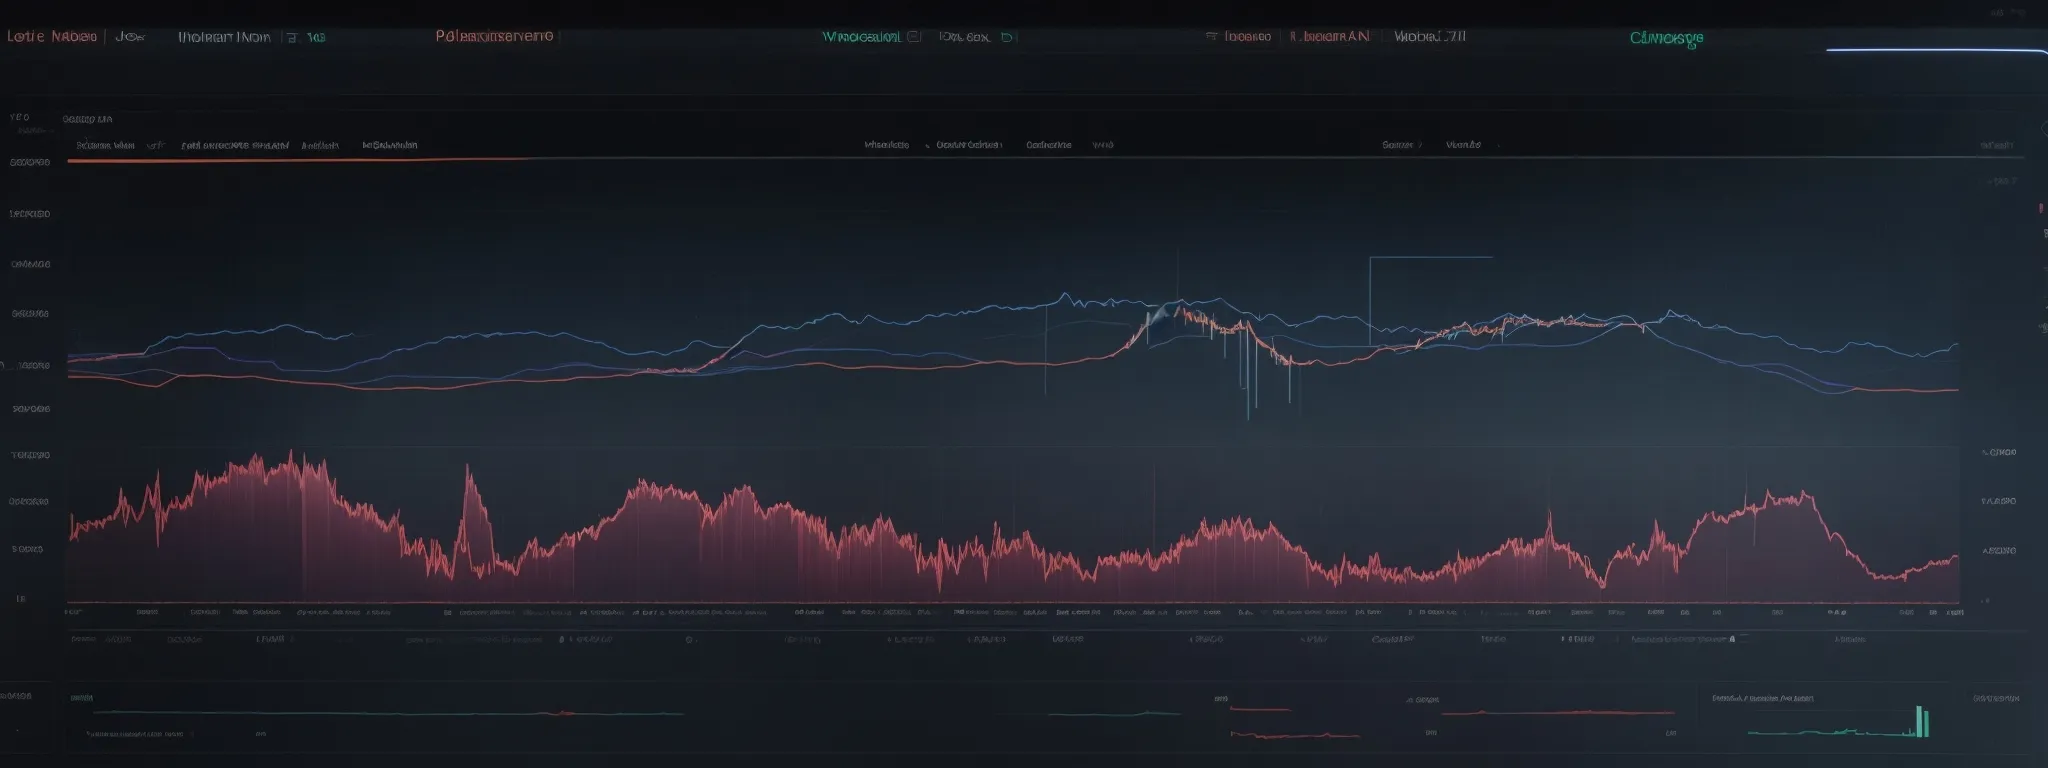Click the candlestick spike cluster in the line chart
The image size is (2048, 768).
(x=1250, y=370)
